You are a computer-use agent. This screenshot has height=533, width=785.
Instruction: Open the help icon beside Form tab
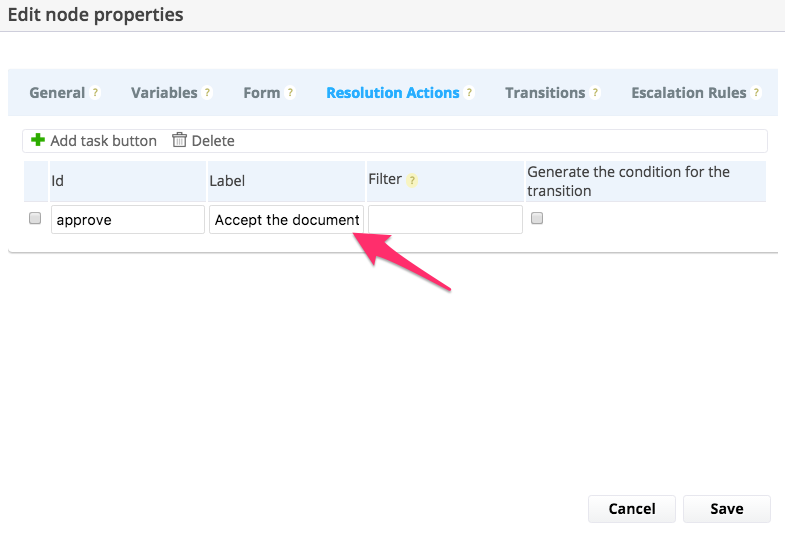click(290, 93)
